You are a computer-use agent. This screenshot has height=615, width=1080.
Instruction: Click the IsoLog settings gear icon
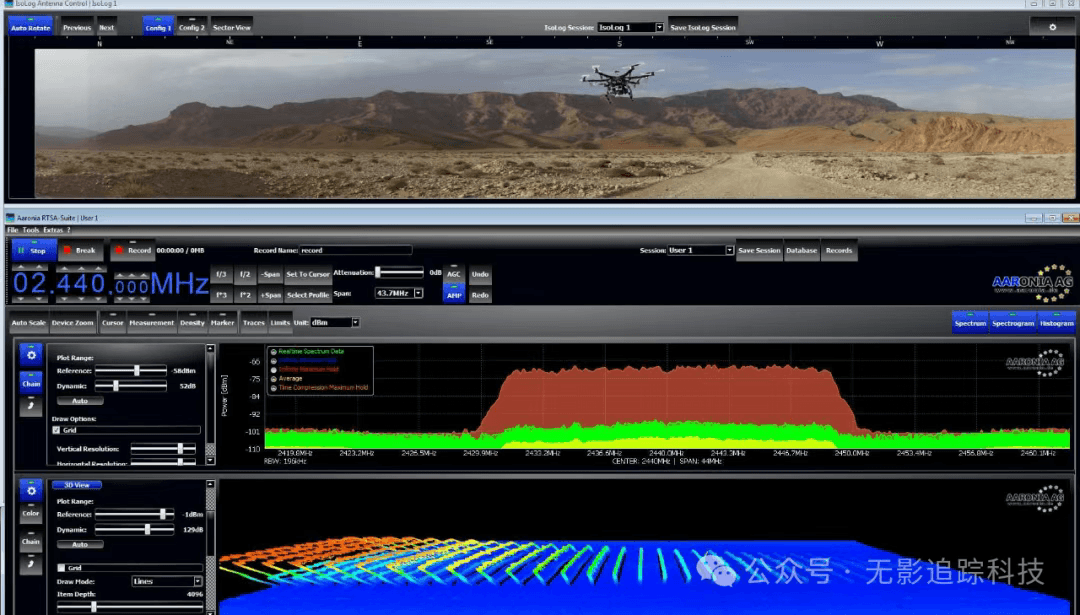[x=1052, y=27]
